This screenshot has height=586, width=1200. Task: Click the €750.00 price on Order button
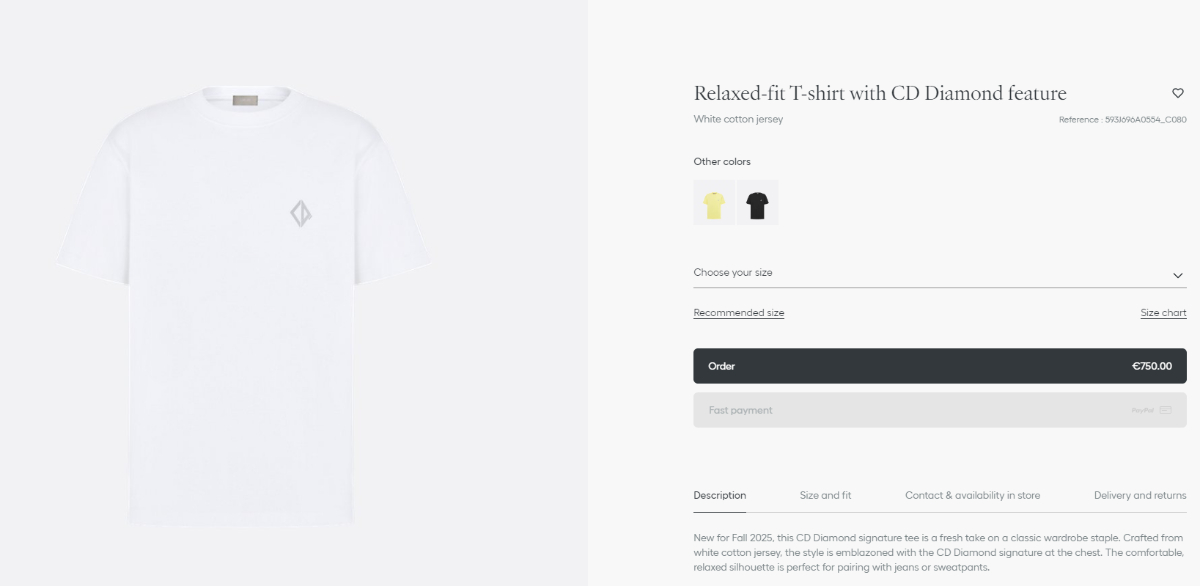coord(1151,366)
